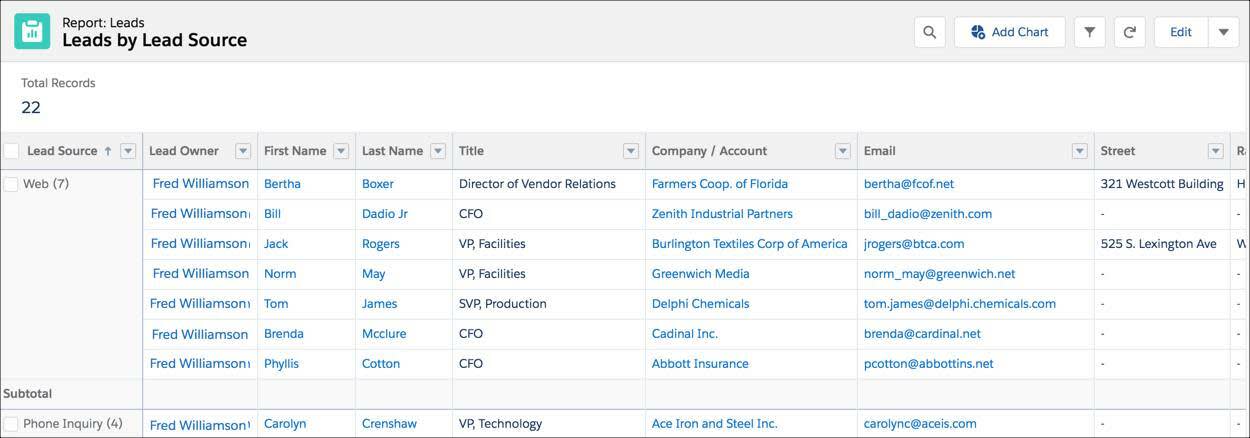Open the Jack first name link
The height and width of the screenshot is (438, 1250).
(276, 244)
